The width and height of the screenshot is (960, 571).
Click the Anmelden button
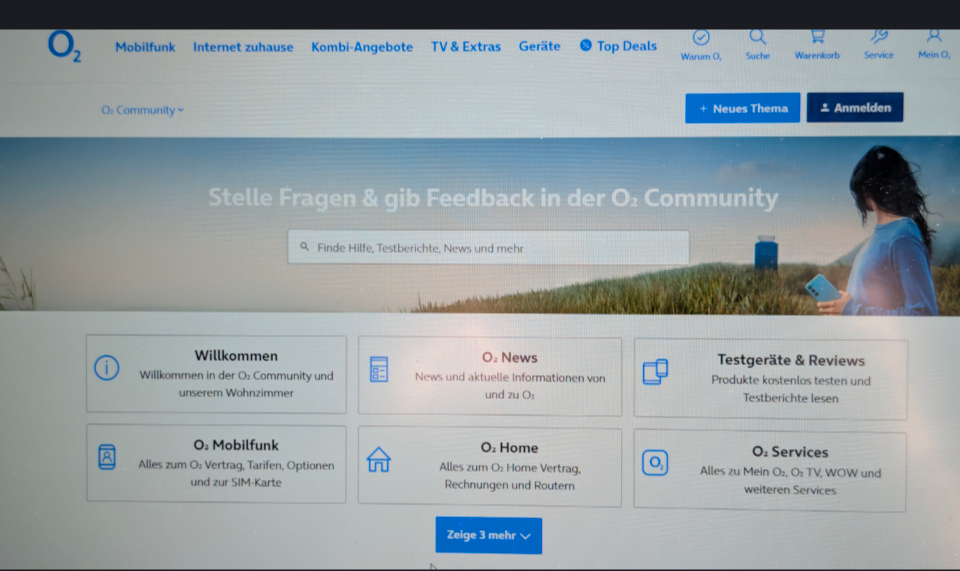(x=855, y=108)
